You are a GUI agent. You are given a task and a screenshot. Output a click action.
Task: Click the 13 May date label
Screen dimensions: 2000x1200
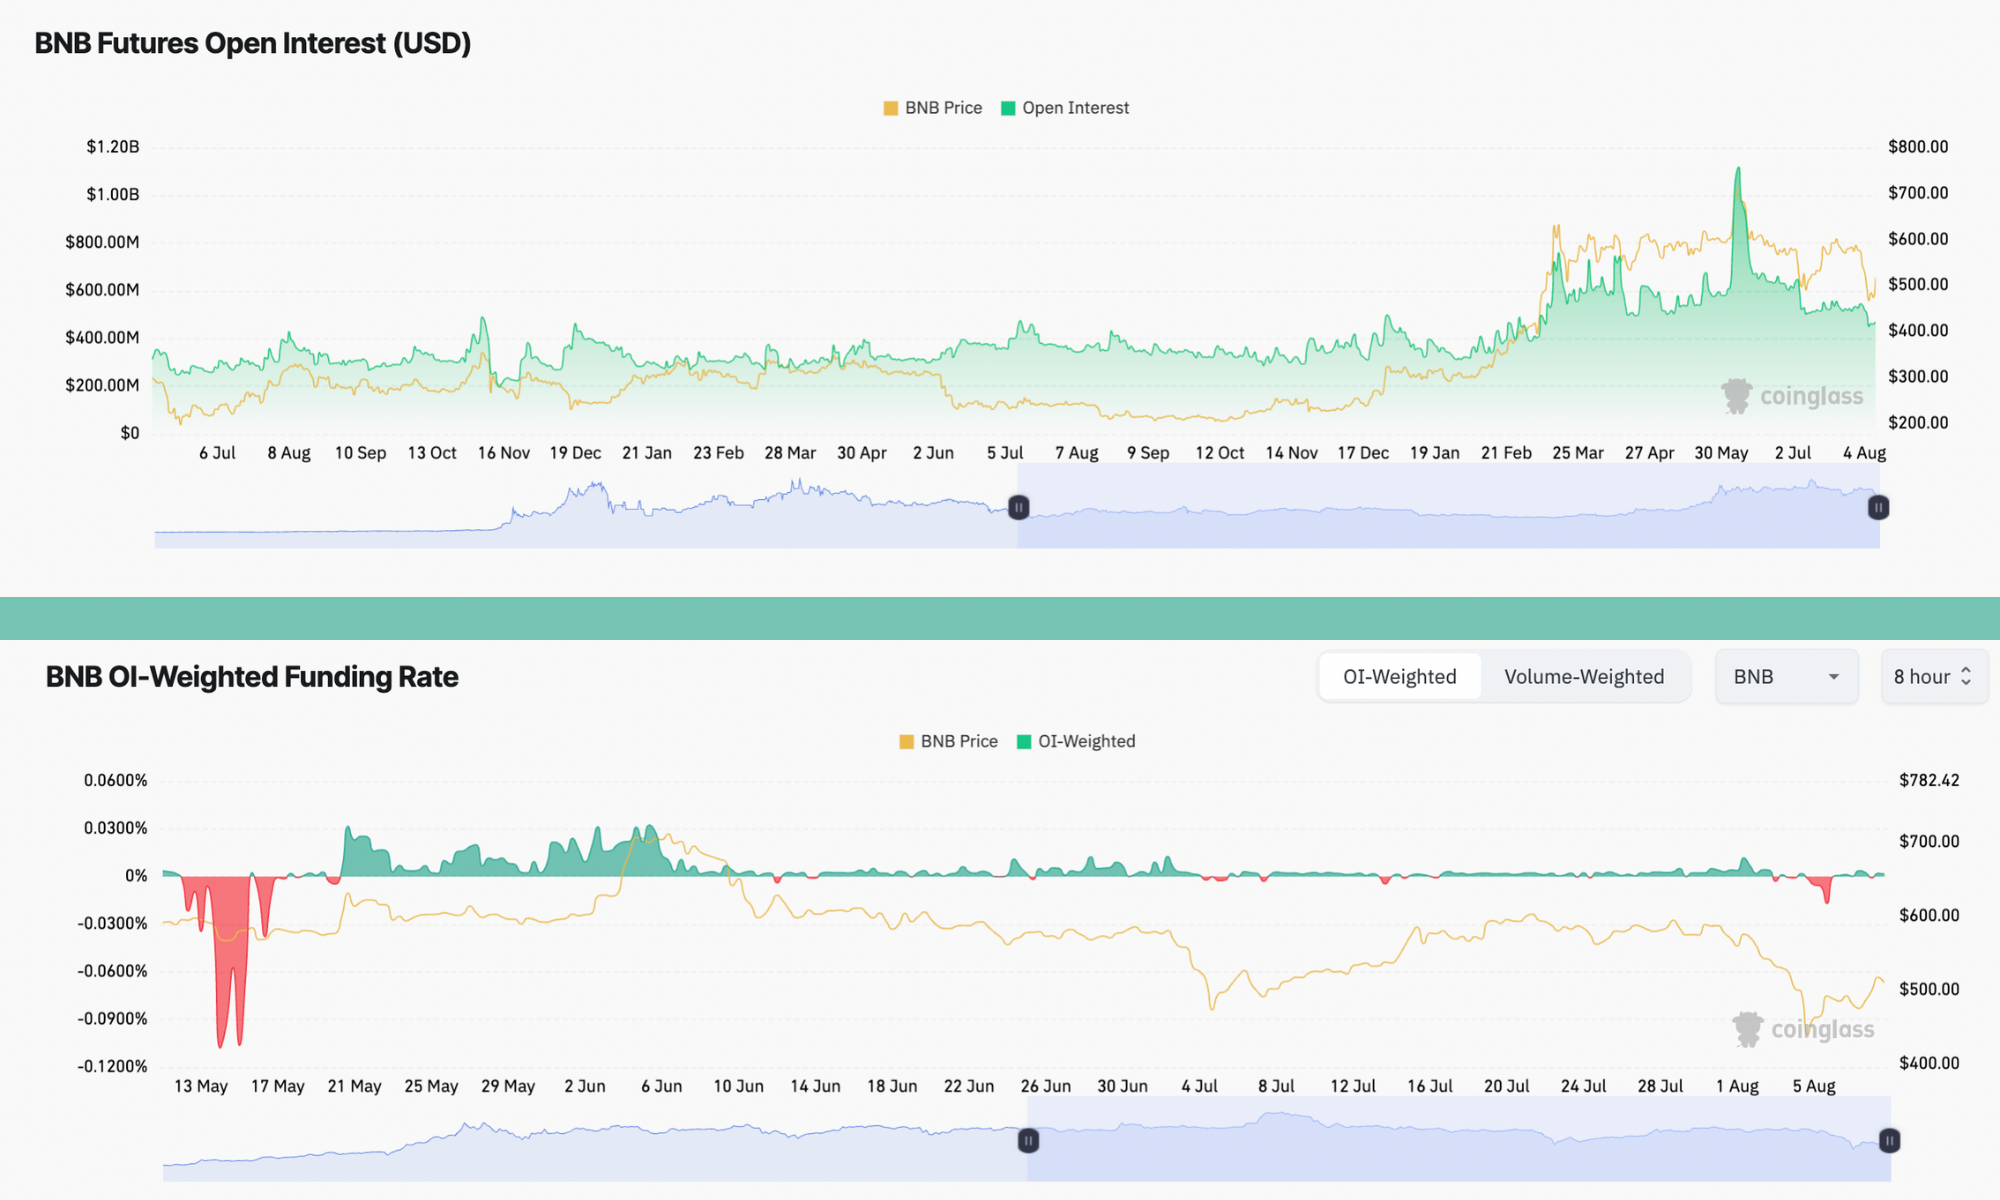(x=201, y=1086)
